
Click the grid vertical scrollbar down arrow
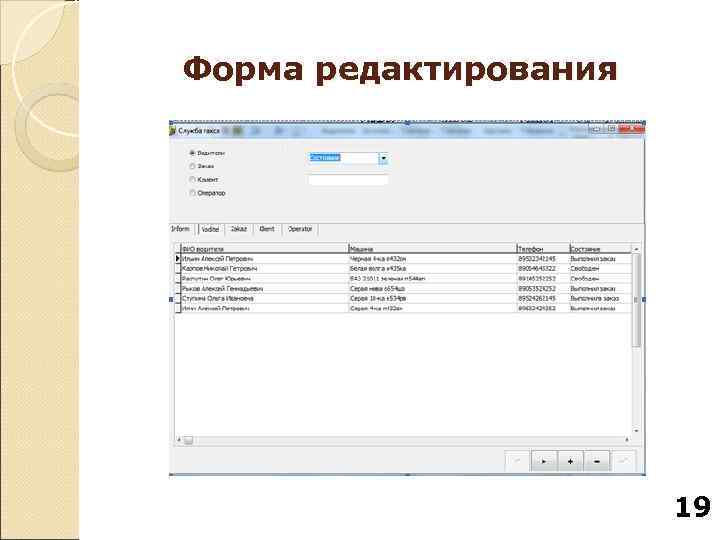click(636, 431)
